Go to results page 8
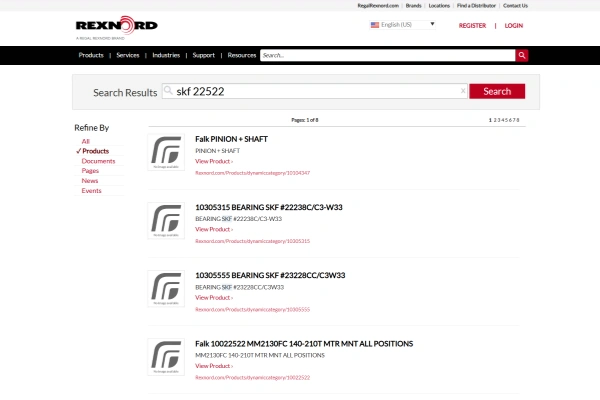Image resolution: width=600 pixels, height=400 pixels. point(518,120)
